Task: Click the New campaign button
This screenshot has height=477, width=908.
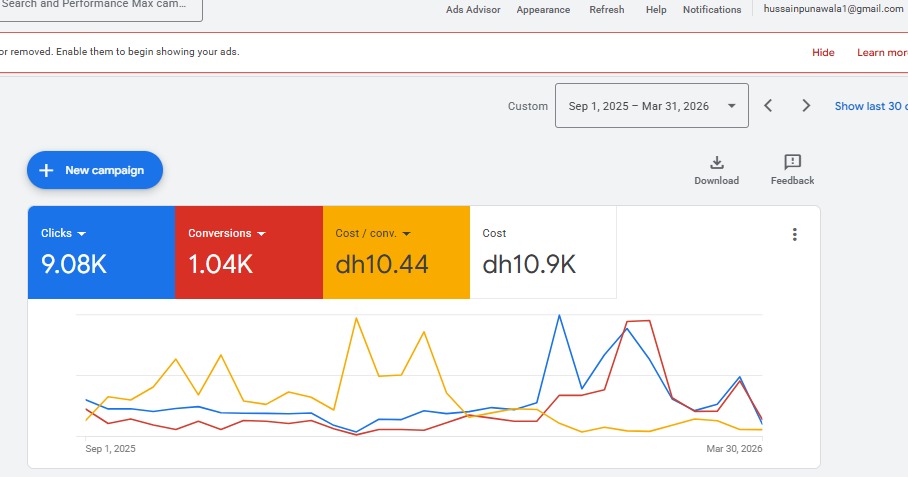Action: [95, 170]
